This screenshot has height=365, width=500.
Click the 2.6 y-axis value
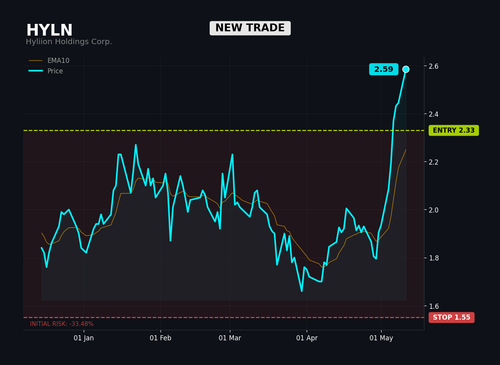(x=433, y=66)
